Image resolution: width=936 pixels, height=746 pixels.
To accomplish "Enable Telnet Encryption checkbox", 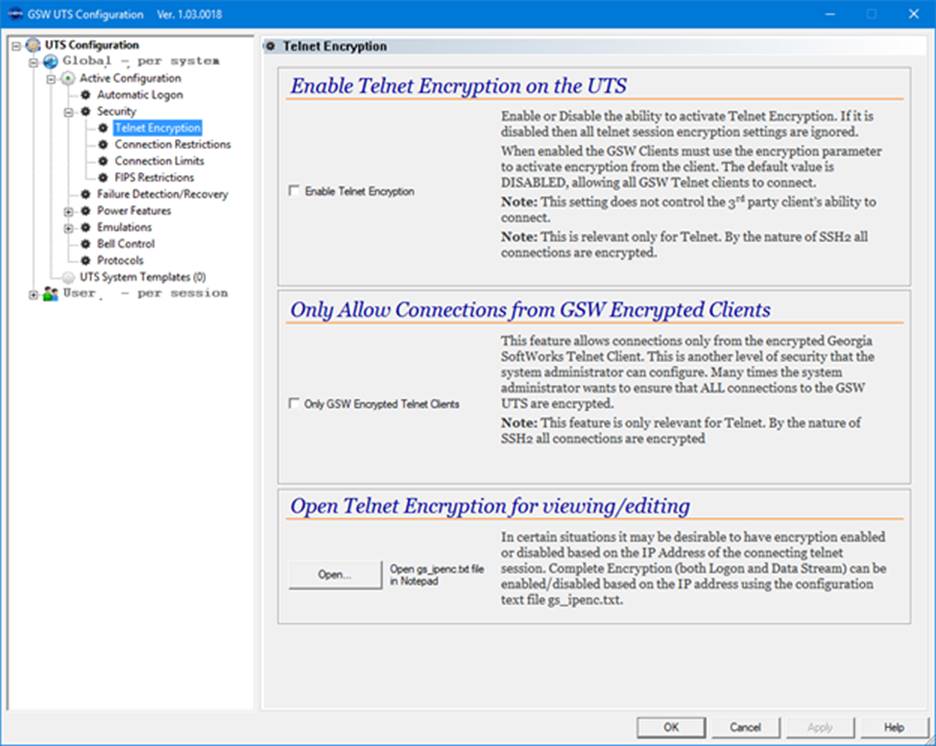I will click(x=294, y=190).
